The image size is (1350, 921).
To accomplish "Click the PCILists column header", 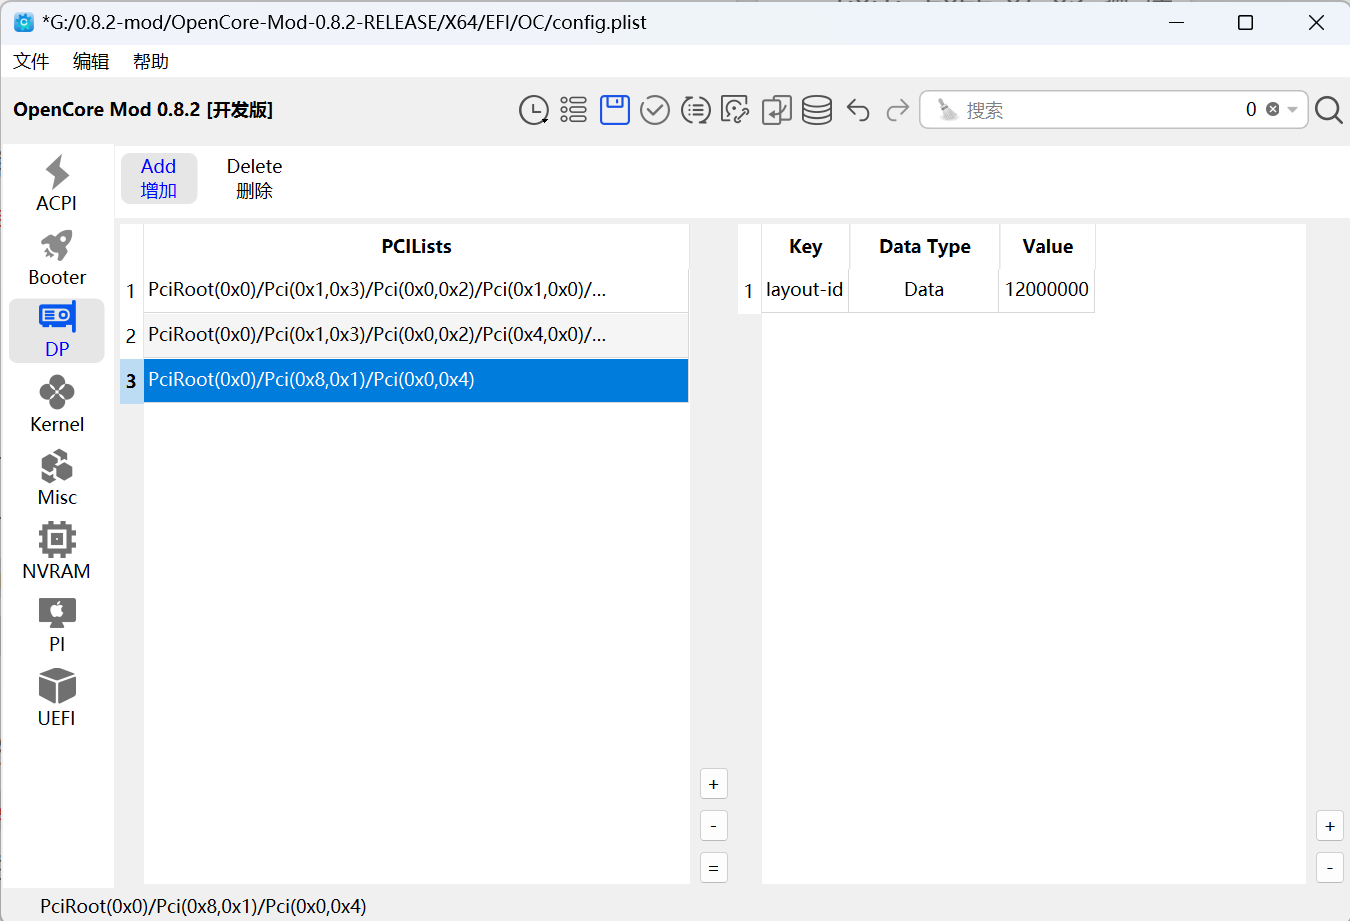I will [416, 246].
